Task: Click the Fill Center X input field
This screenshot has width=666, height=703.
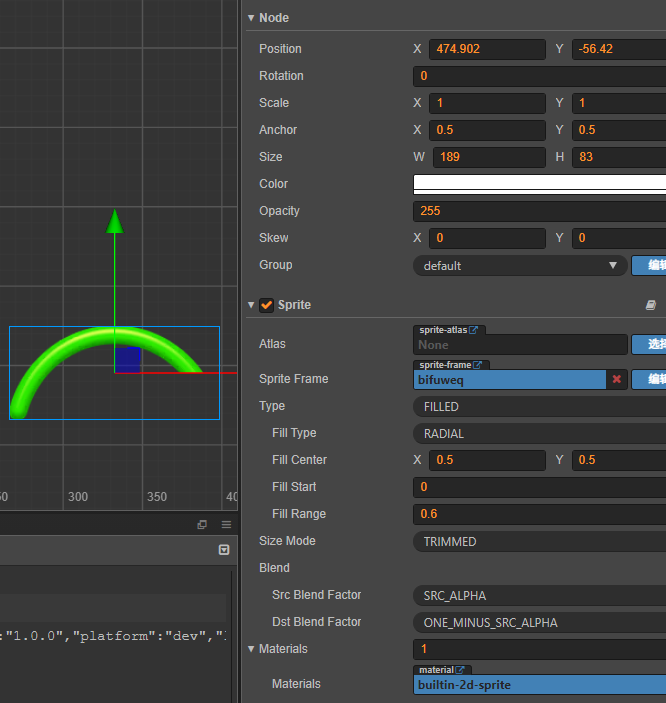Action: pos(488,460)
